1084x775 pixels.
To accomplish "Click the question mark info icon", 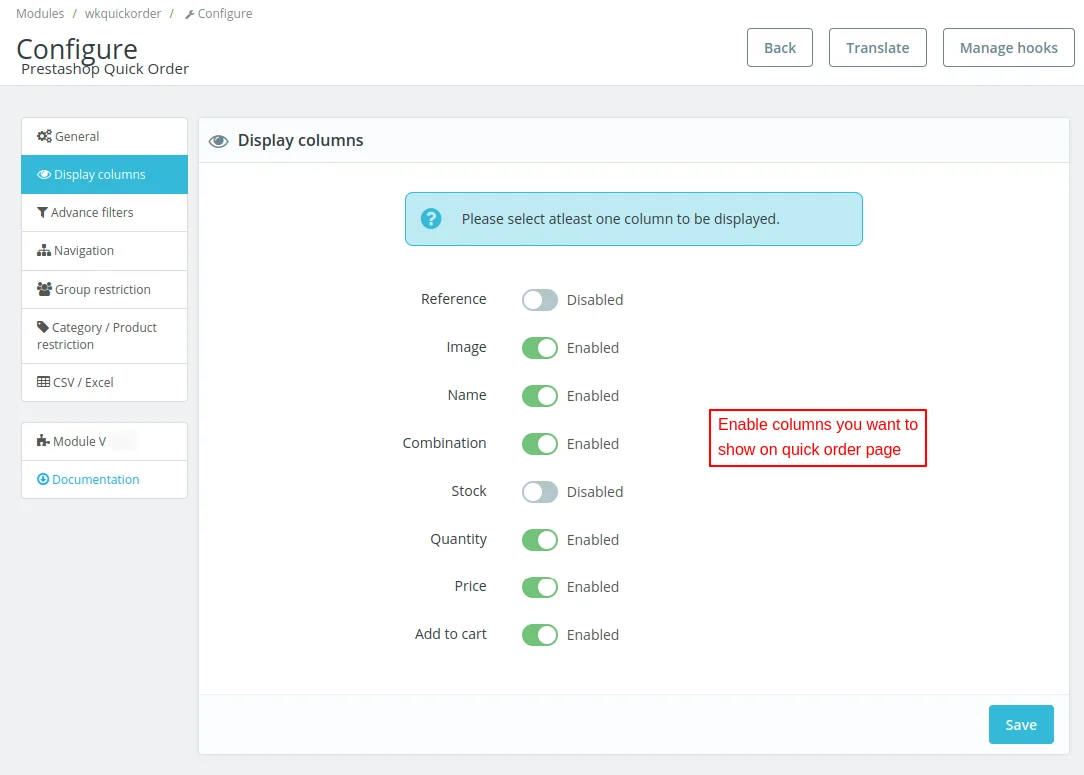I will click(431, 219).
